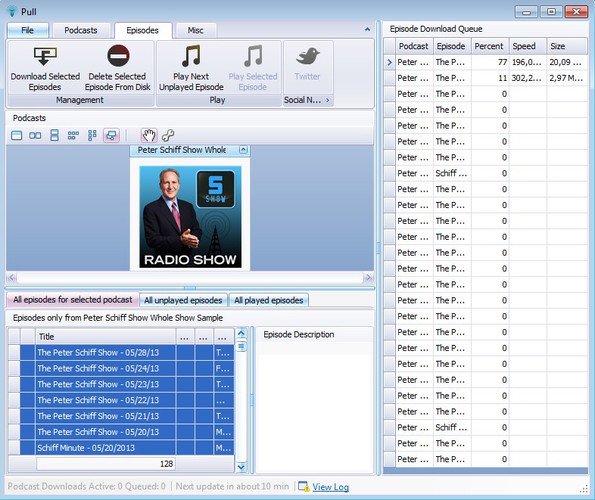Viewport: 595px width, 500px height.
Task: Collapse the ribbon with the up chevron
Action: tap(367, 29)
